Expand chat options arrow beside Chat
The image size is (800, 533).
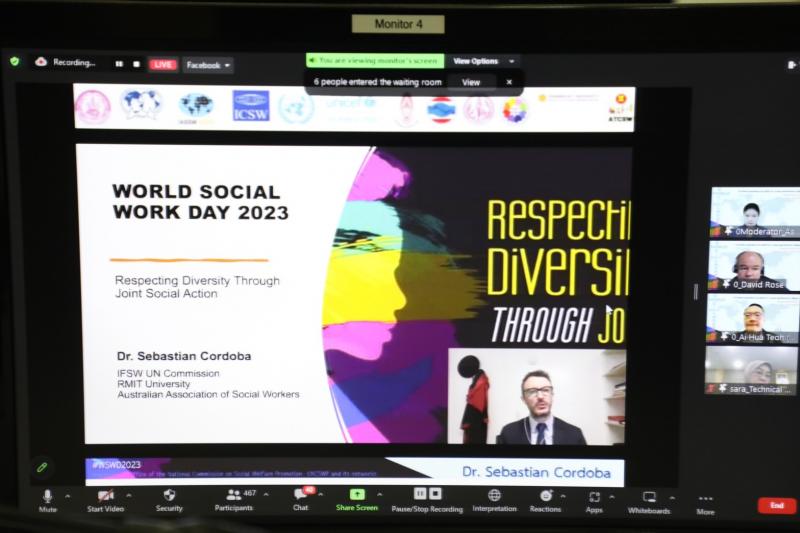point(320,494)
